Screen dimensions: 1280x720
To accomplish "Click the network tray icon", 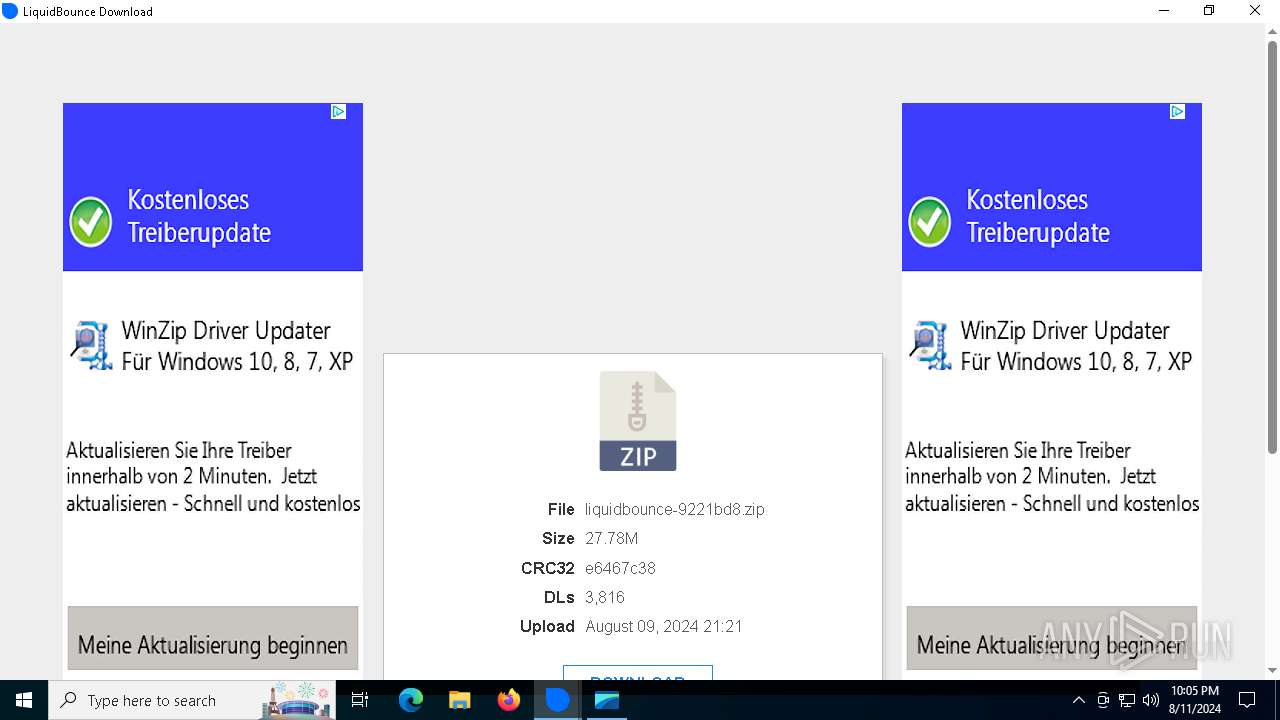I will coord(1127,700).
